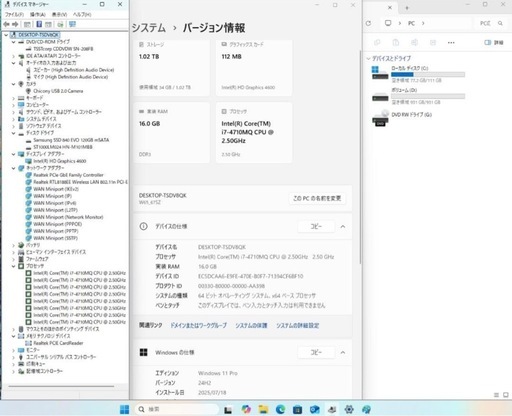Add a new tab in File Explorer
This screenshot has height=416, width=512.
[407, 8]
